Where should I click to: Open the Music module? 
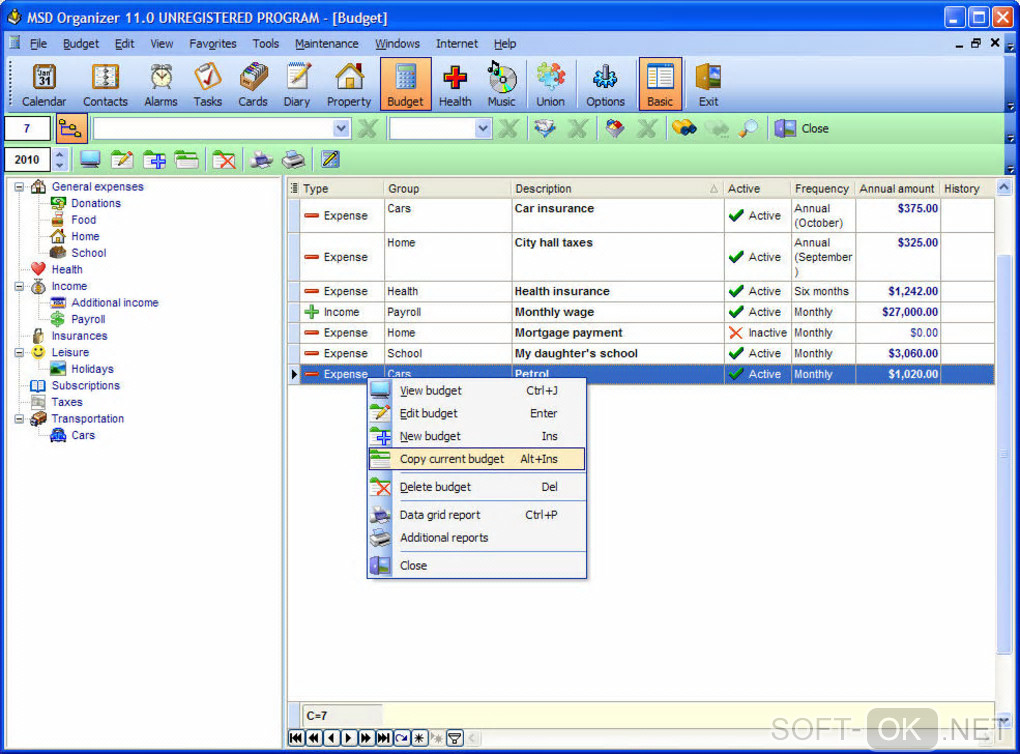coord(501,85)
